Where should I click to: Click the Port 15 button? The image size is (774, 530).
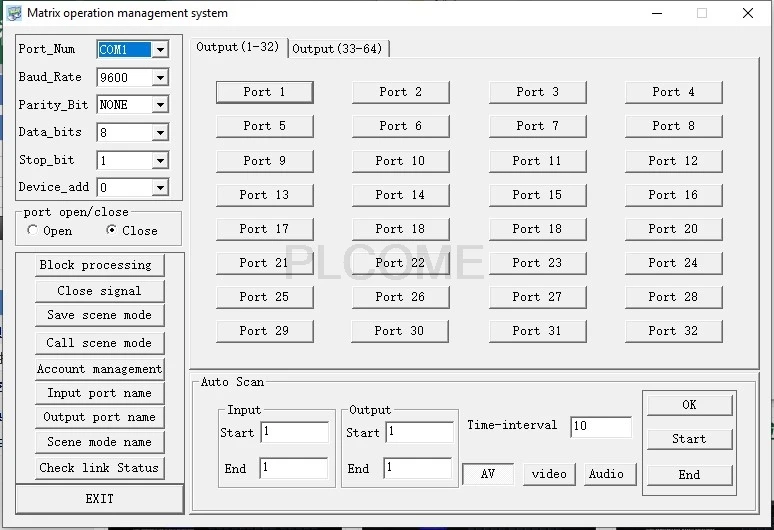tap(538, 195)
